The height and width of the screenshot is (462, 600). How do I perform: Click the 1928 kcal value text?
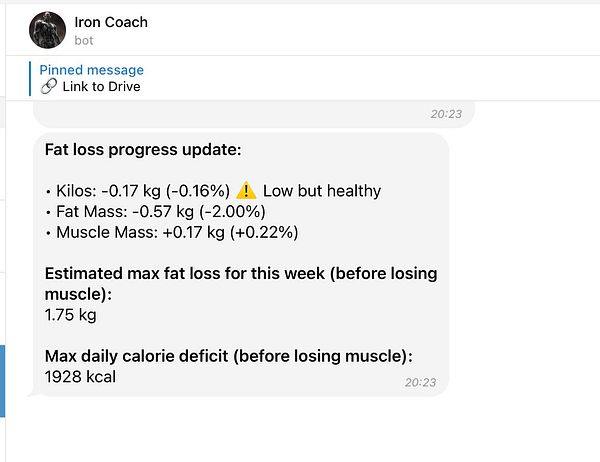(80, 377)
